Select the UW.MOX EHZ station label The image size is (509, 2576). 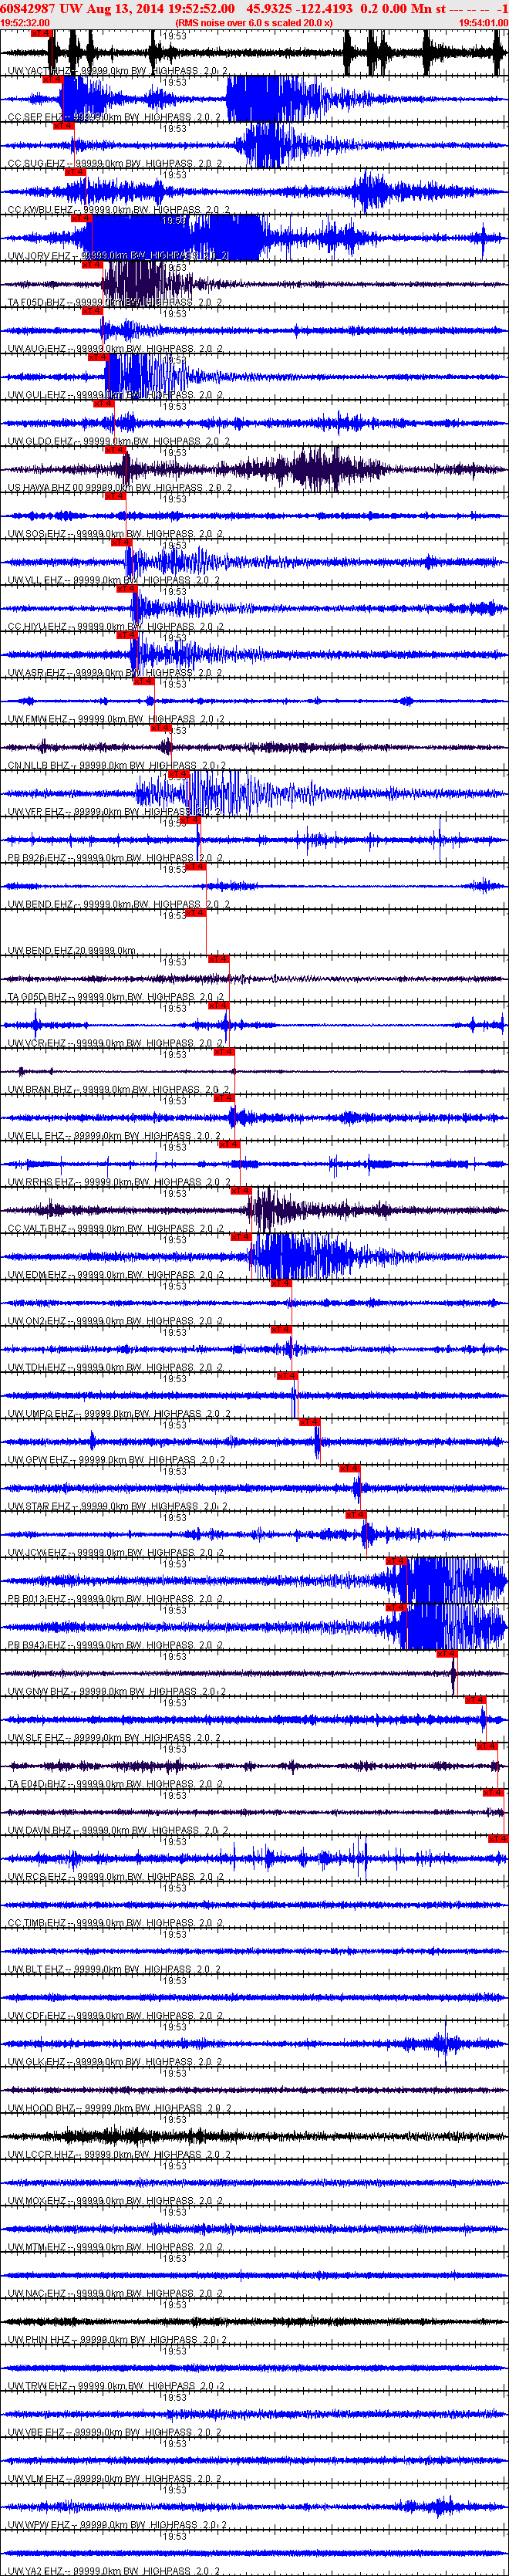click(x=115, y=2201)
